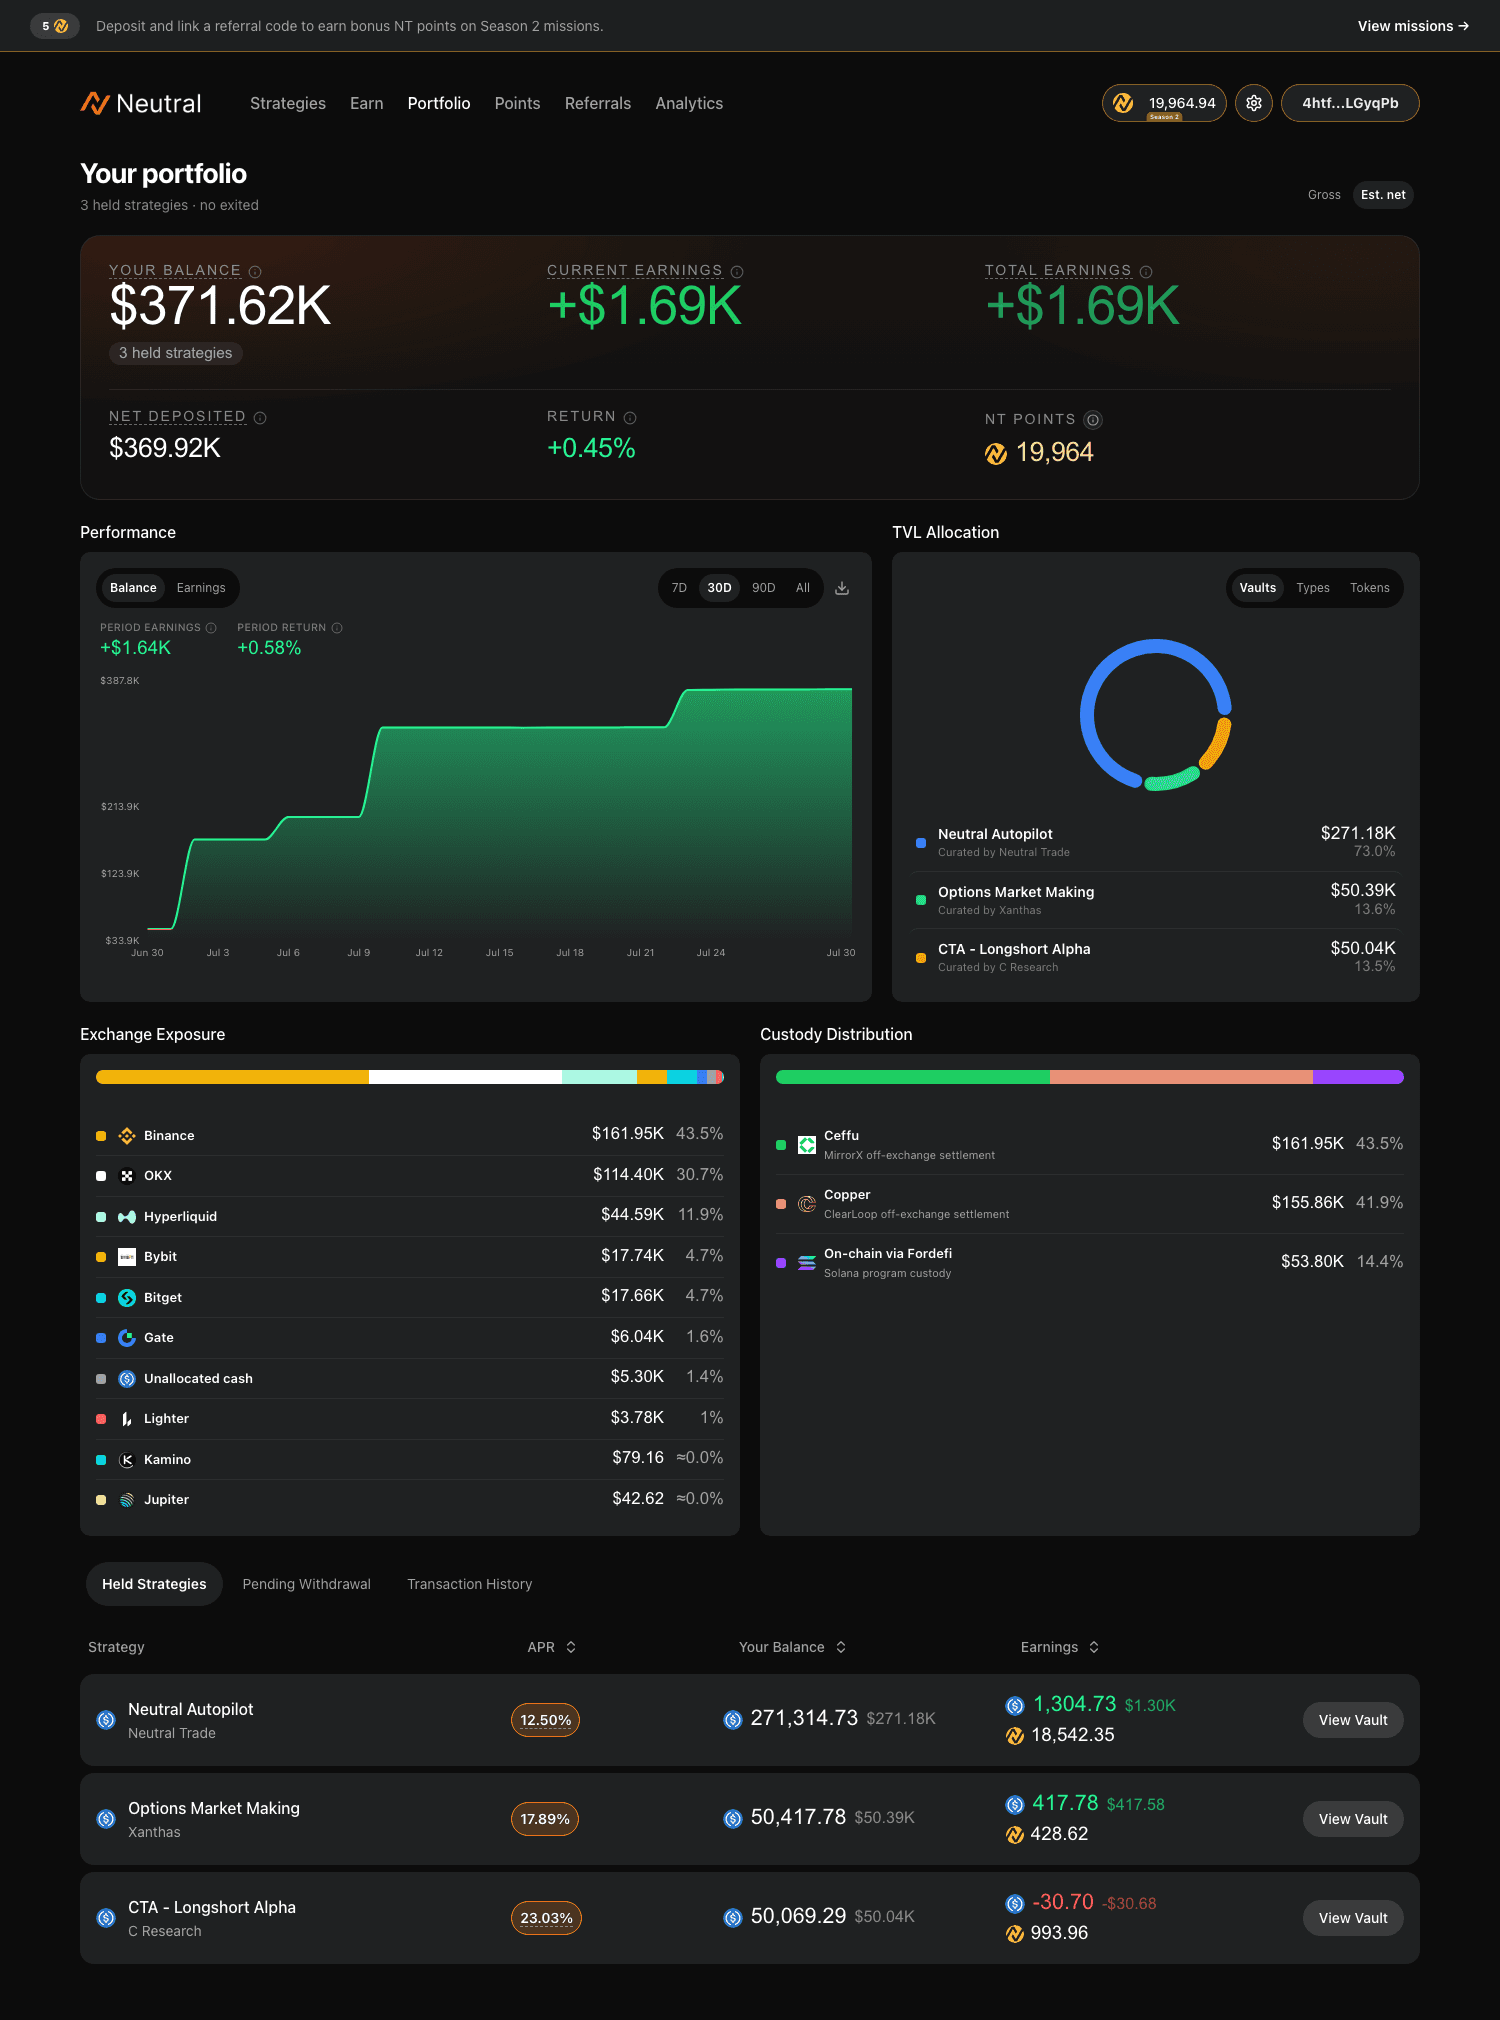The image size is (1500, 2020).
Task: Open the Neutral logo home link
Action: click(x=141, y=103)
